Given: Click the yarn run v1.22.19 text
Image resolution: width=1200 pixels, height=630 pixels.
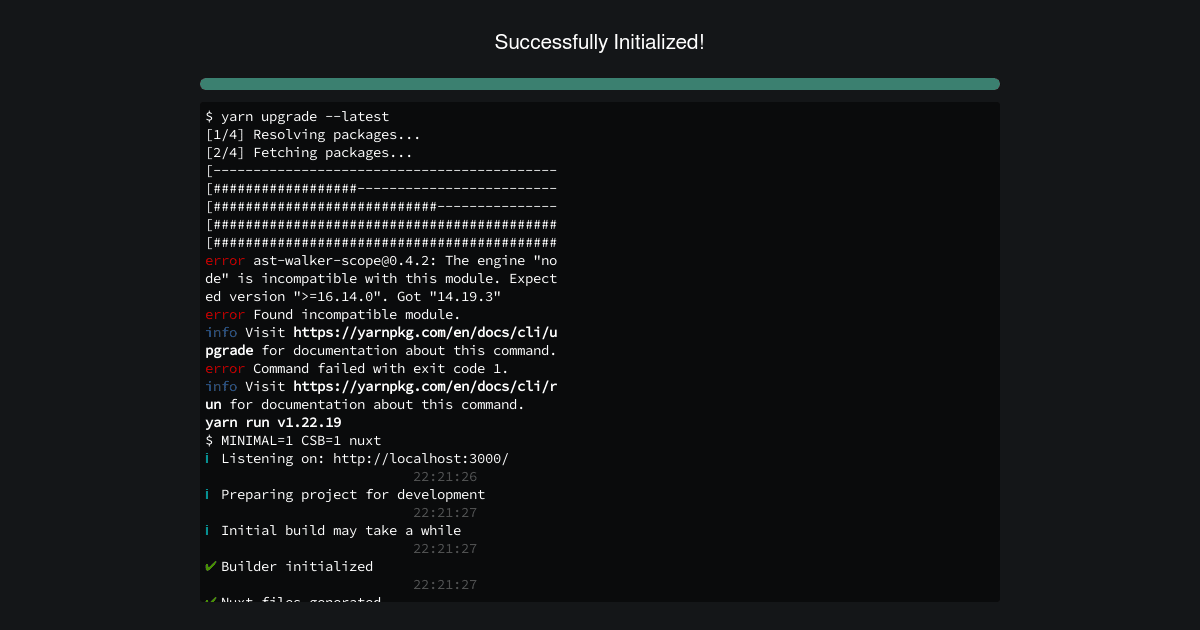Looking at the screenshot, I should coord(273,422).
